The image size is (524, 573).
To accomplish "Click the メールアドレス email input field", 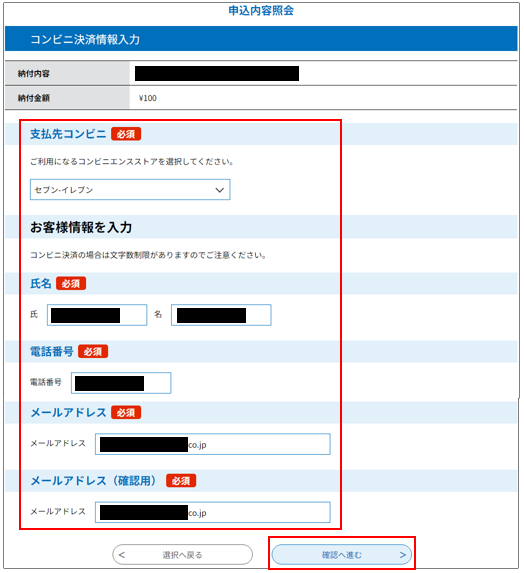I will click(213, 444).
